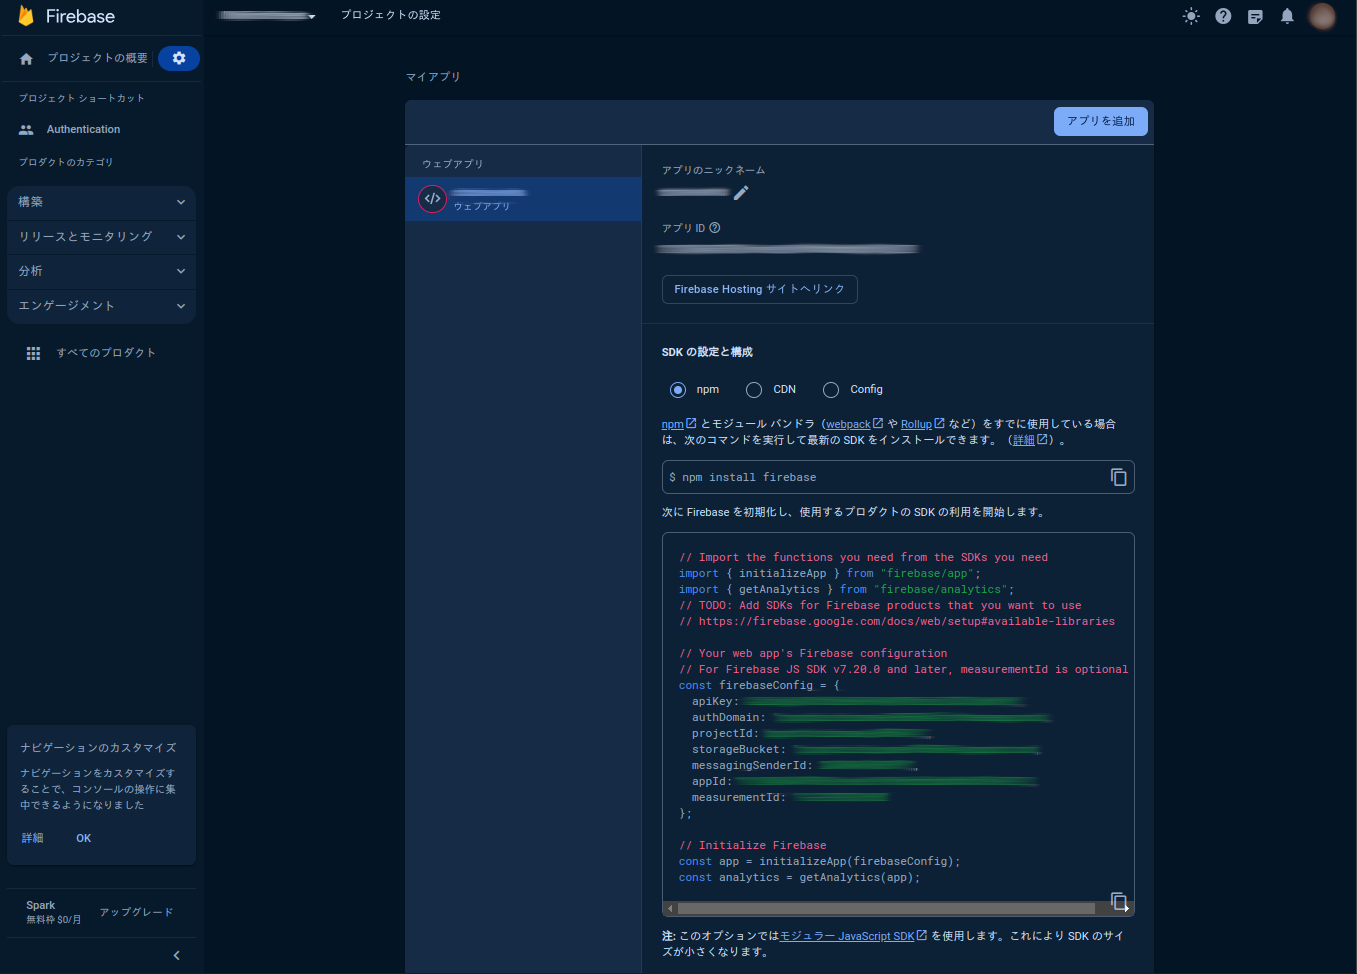Image resolution: width=1357 pixels, height=974 pixels.
Task: Select the npm radio option
Action: 677,389
